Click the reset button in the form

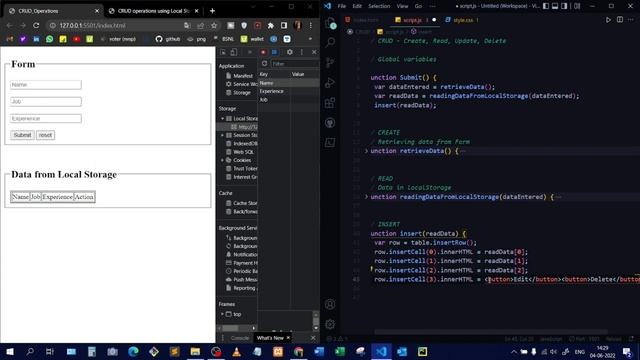45,135
